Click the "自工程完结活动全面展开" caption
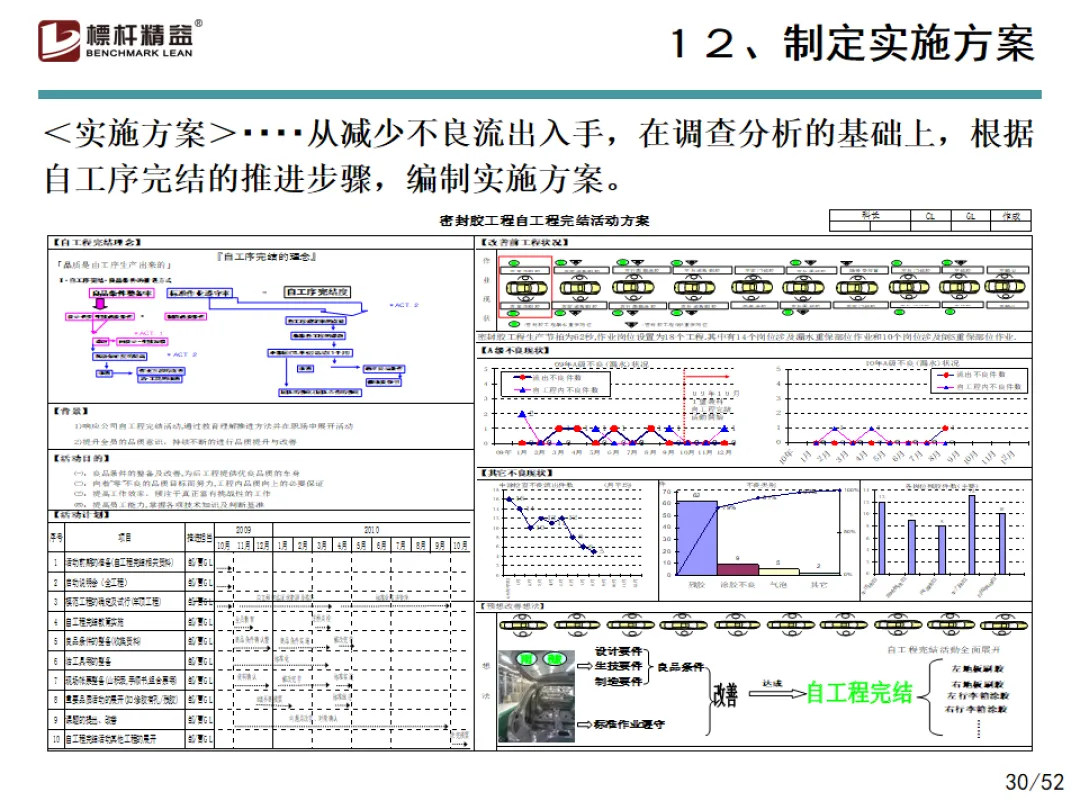The width and height of the screenshot is (1080, 810). 944,650
